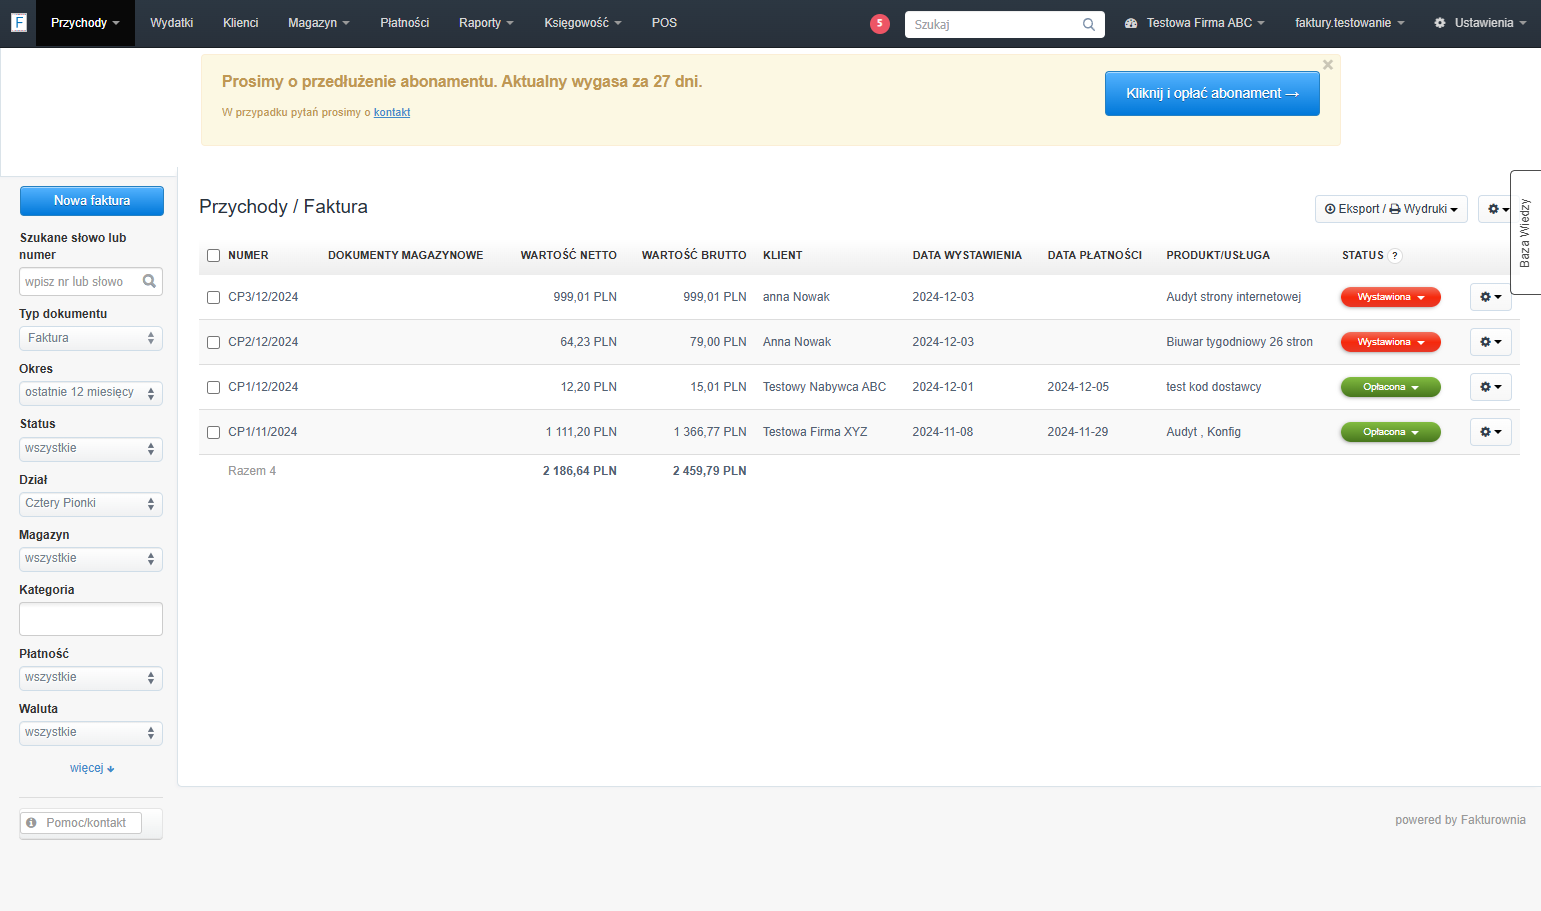The width and height of the screenshot is (1541, 911).
Task: Open the Księgowość menu
Action: 582,23
